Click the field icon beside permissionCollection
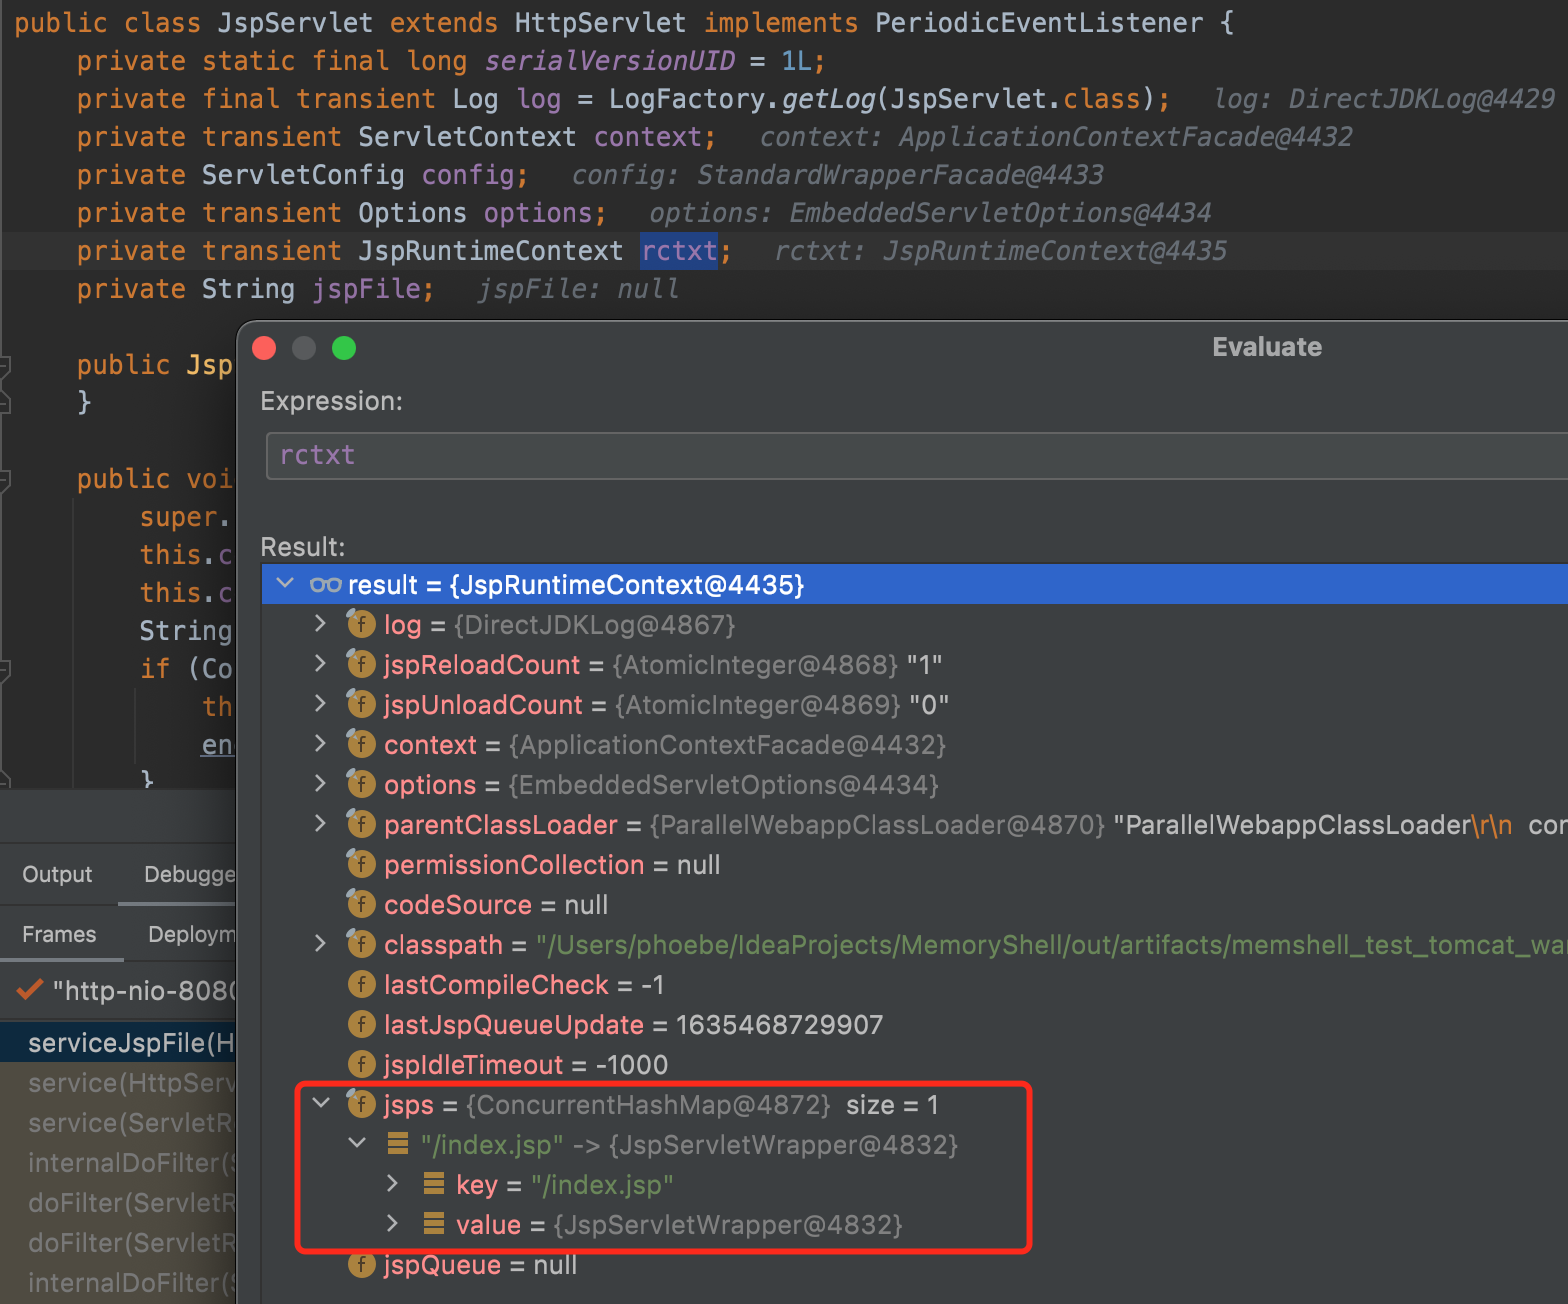Viewport: 1568px width, 1304px height. pos(361,864)
